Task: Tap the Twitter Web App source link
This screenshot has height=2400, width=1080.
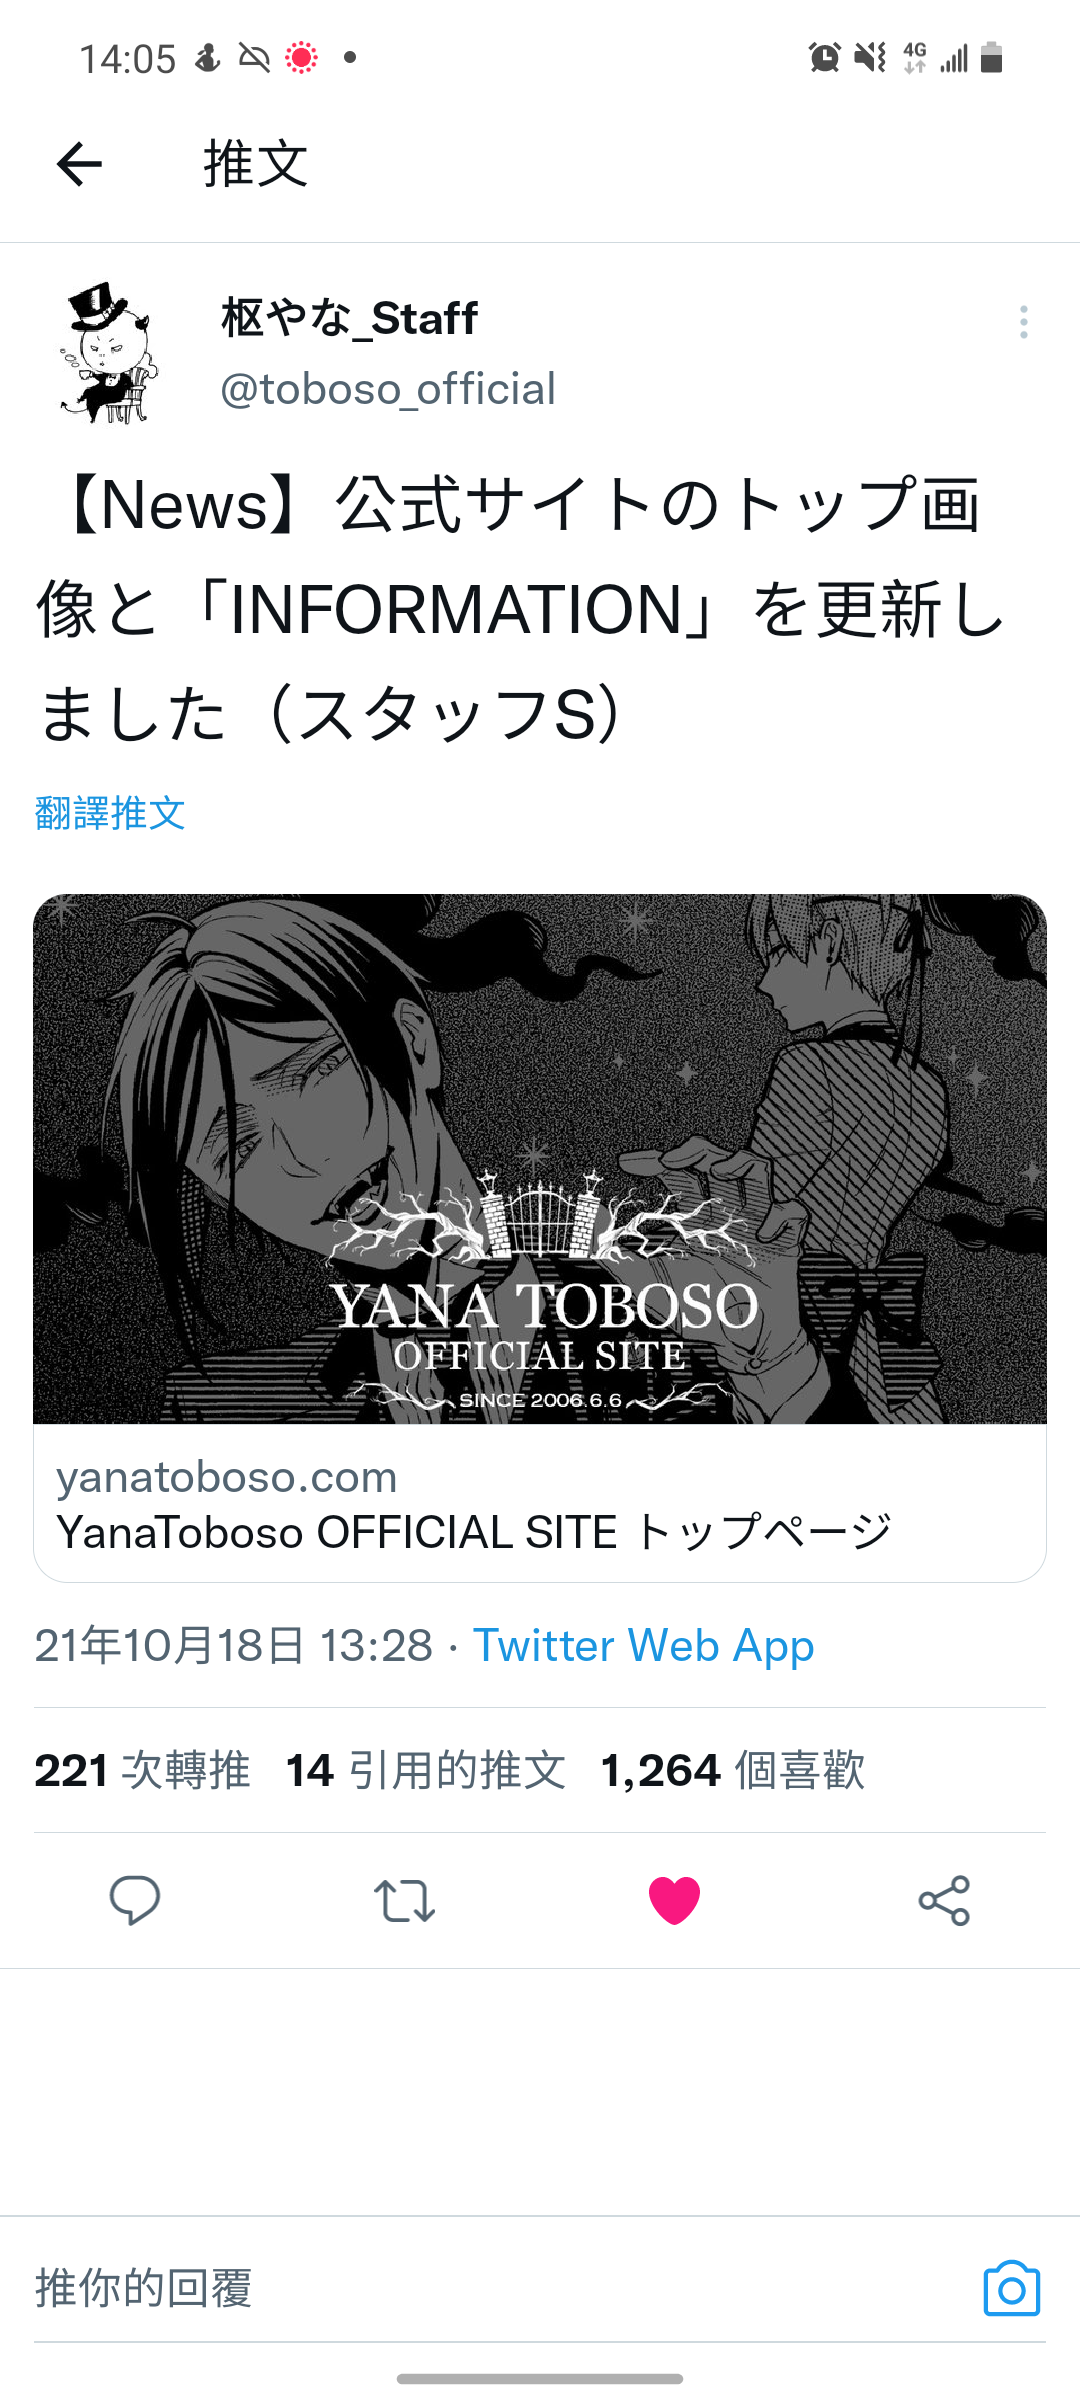Action: (644, 1646)
